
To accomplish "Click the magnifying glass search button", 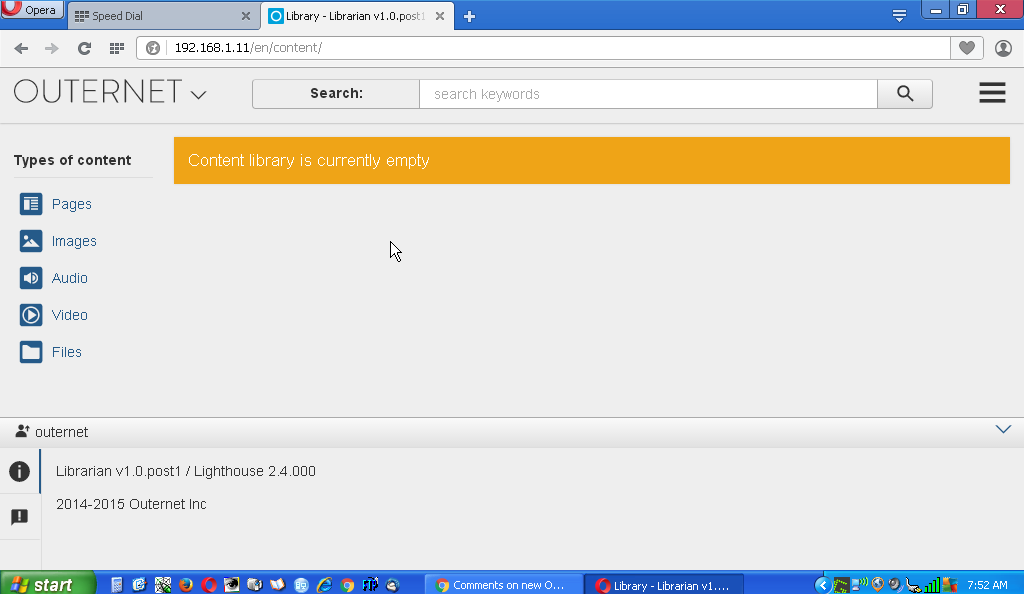I will tap(904, 94).
